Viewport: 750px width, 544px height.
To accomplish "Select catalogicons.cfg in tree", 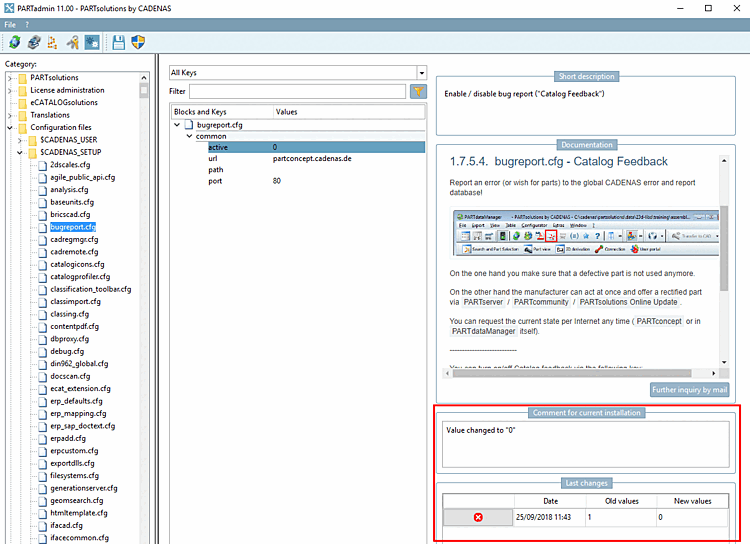I will click(x=77, y=264).
